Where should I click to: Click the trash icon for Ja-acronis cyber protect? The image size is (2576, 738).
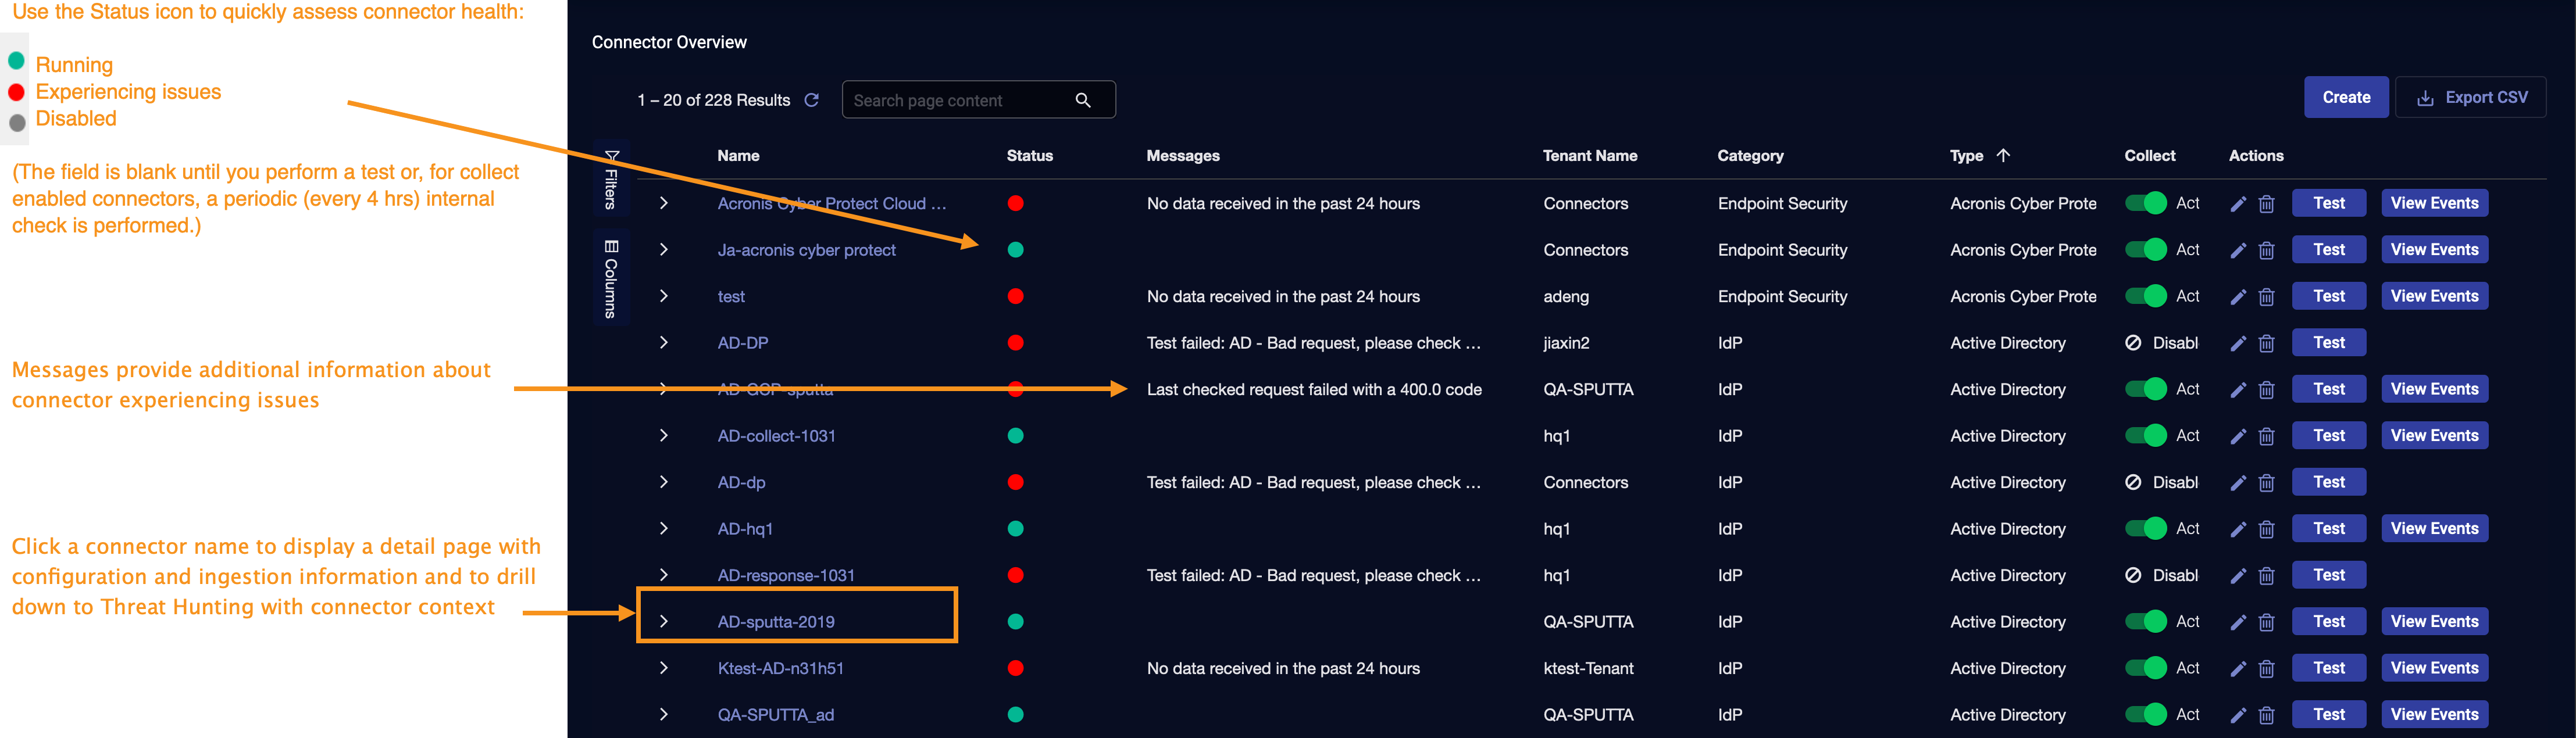[2266, 250]
